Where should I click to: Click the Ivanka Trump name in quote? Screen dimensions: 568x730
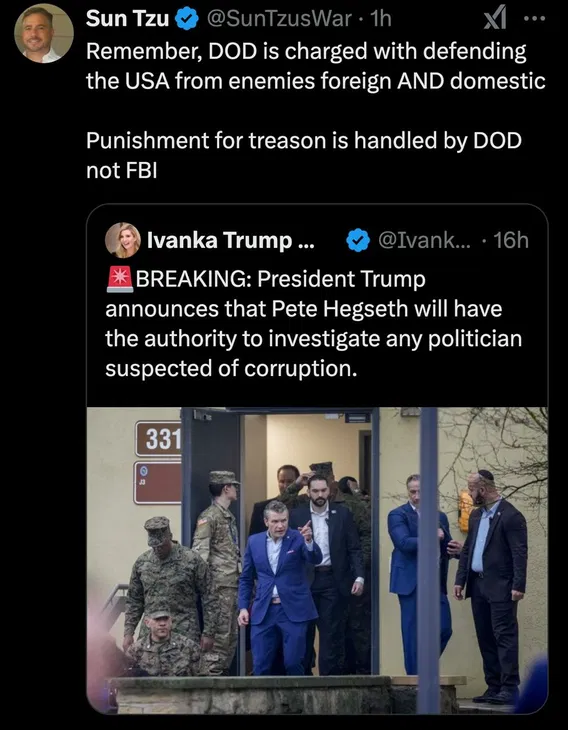click(230, 240)
